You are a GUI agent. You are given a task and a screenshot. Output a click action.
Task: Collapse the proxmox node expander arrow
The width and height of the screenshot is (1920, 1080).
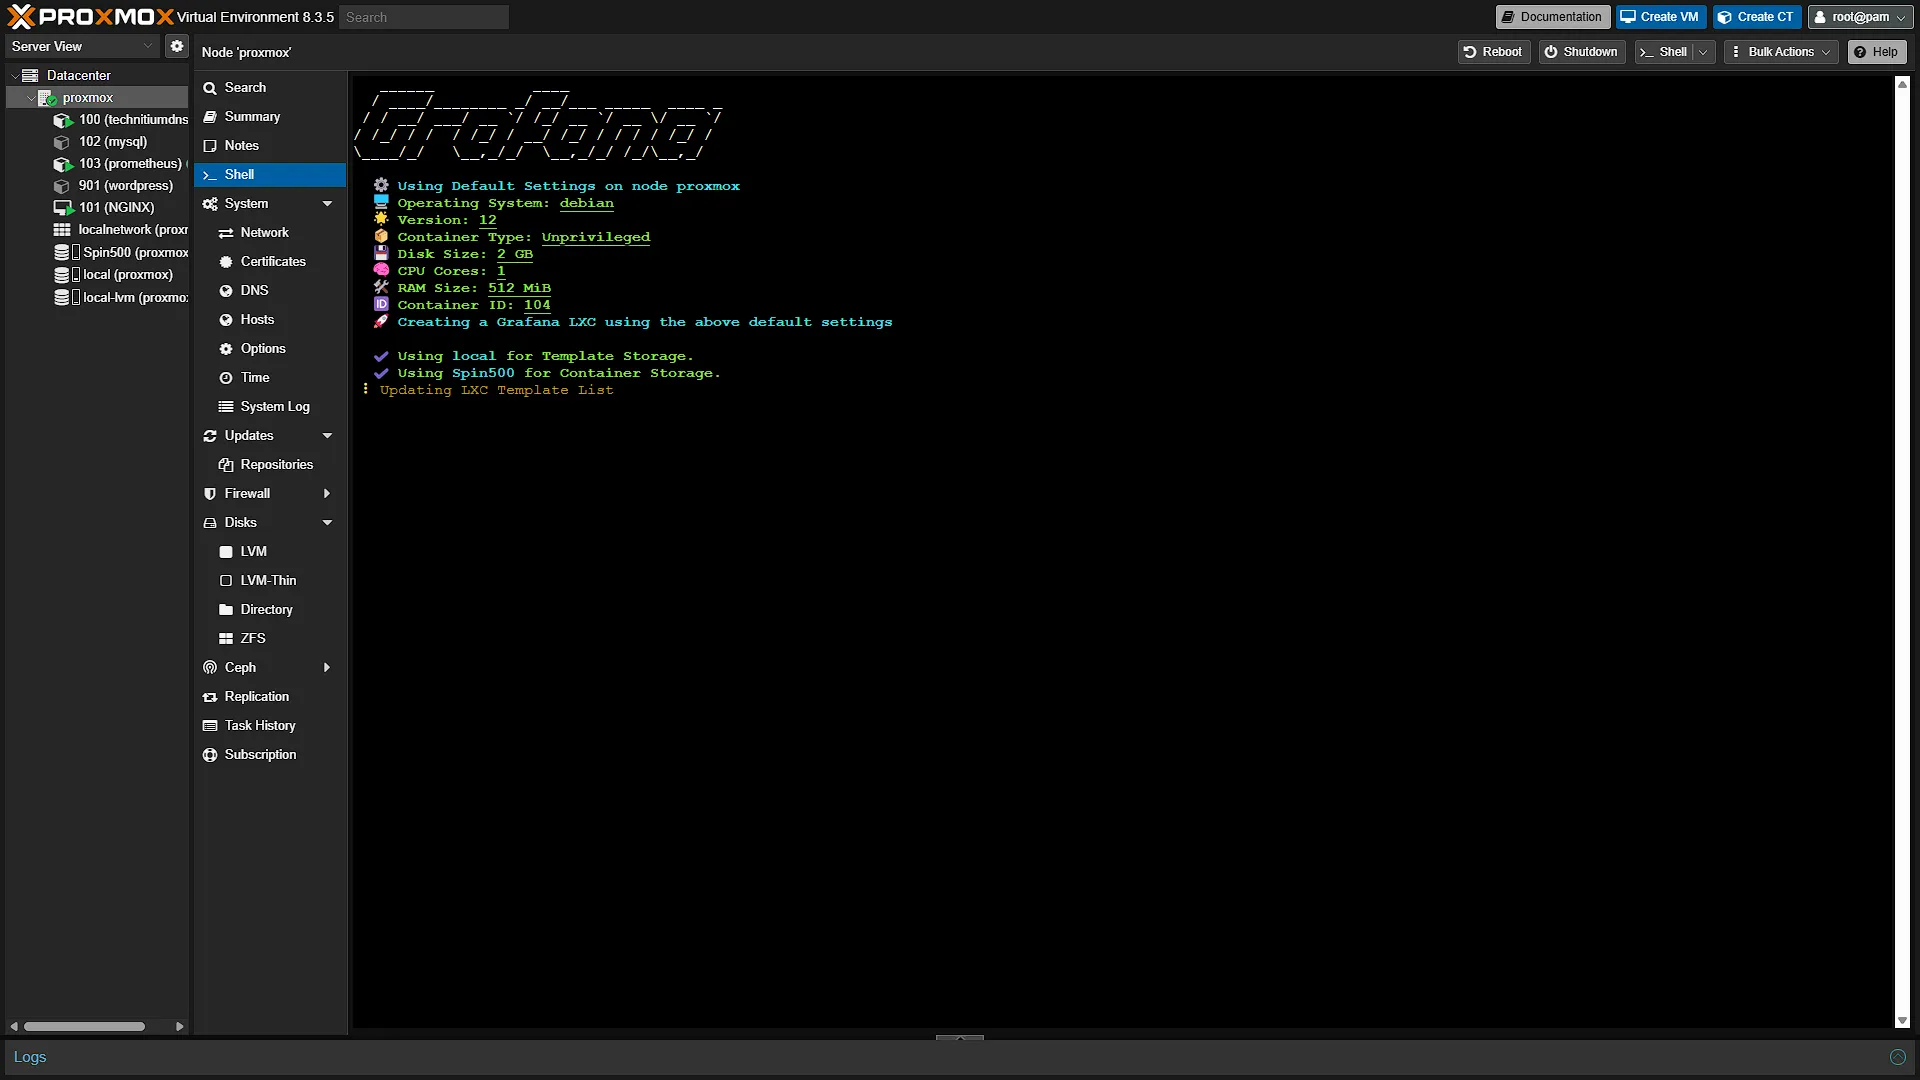[x=30, y=97]
